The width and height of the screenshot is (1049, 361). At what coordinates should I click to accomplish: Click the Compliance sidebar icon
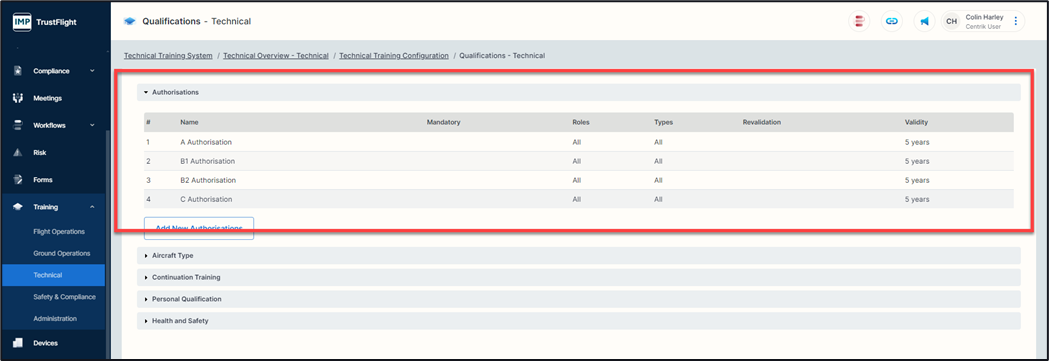click(19, 71)
